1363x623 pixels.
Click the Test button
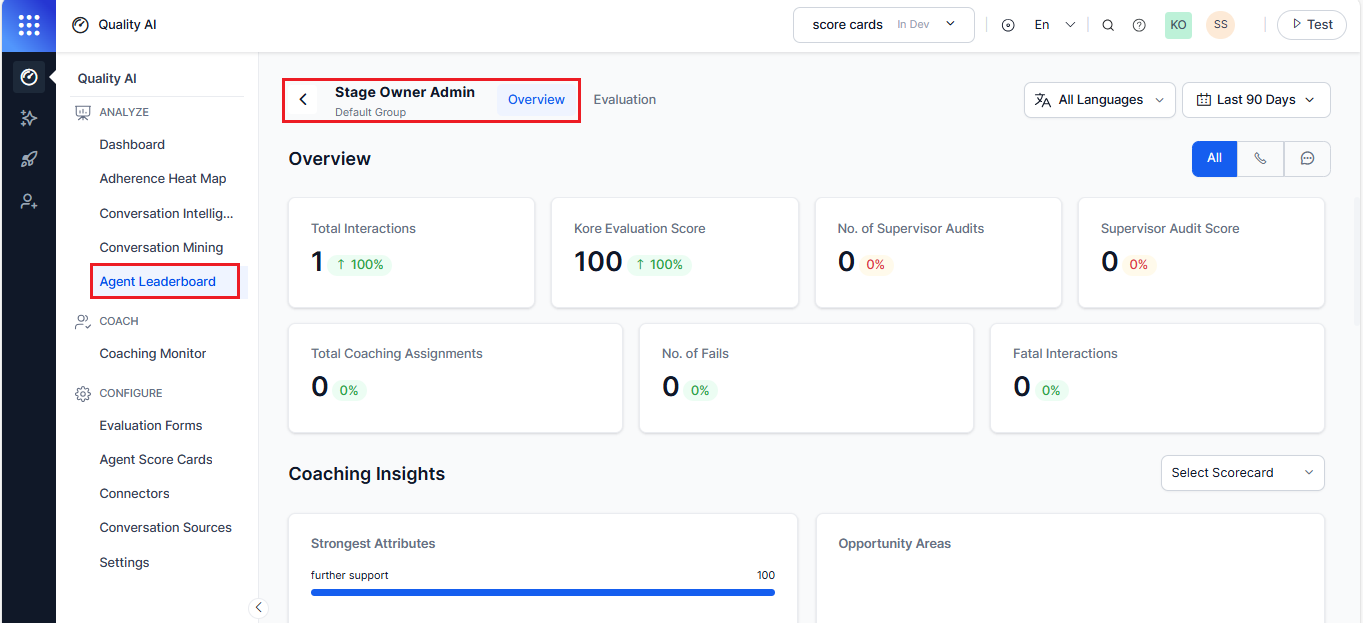click(x=1311, y=25)
